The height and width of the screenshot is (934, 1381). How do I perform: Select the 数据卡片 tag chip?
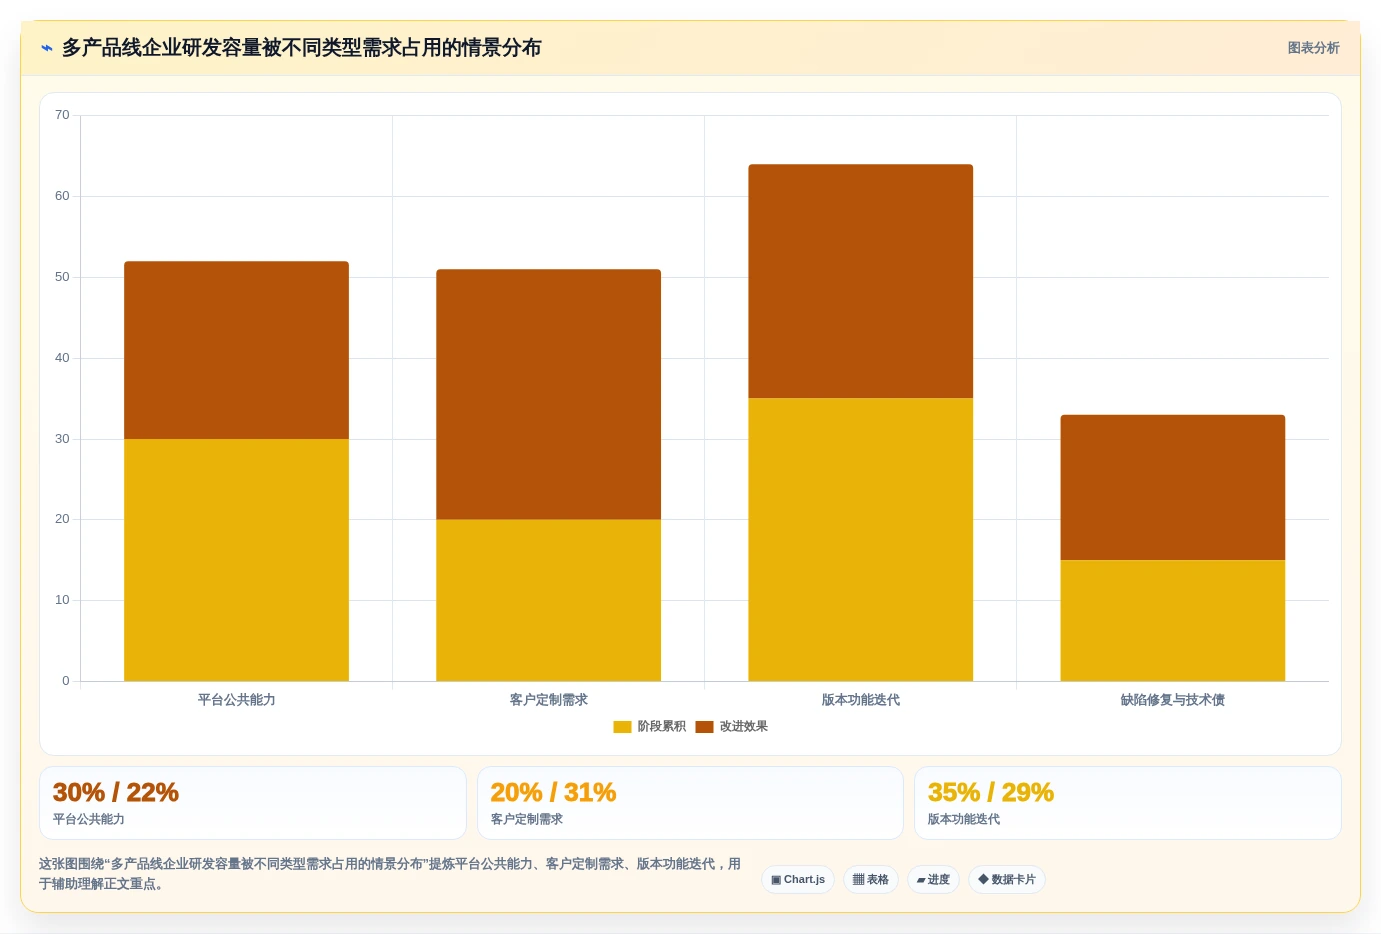pyautogui.click(x=1007, y=880)
